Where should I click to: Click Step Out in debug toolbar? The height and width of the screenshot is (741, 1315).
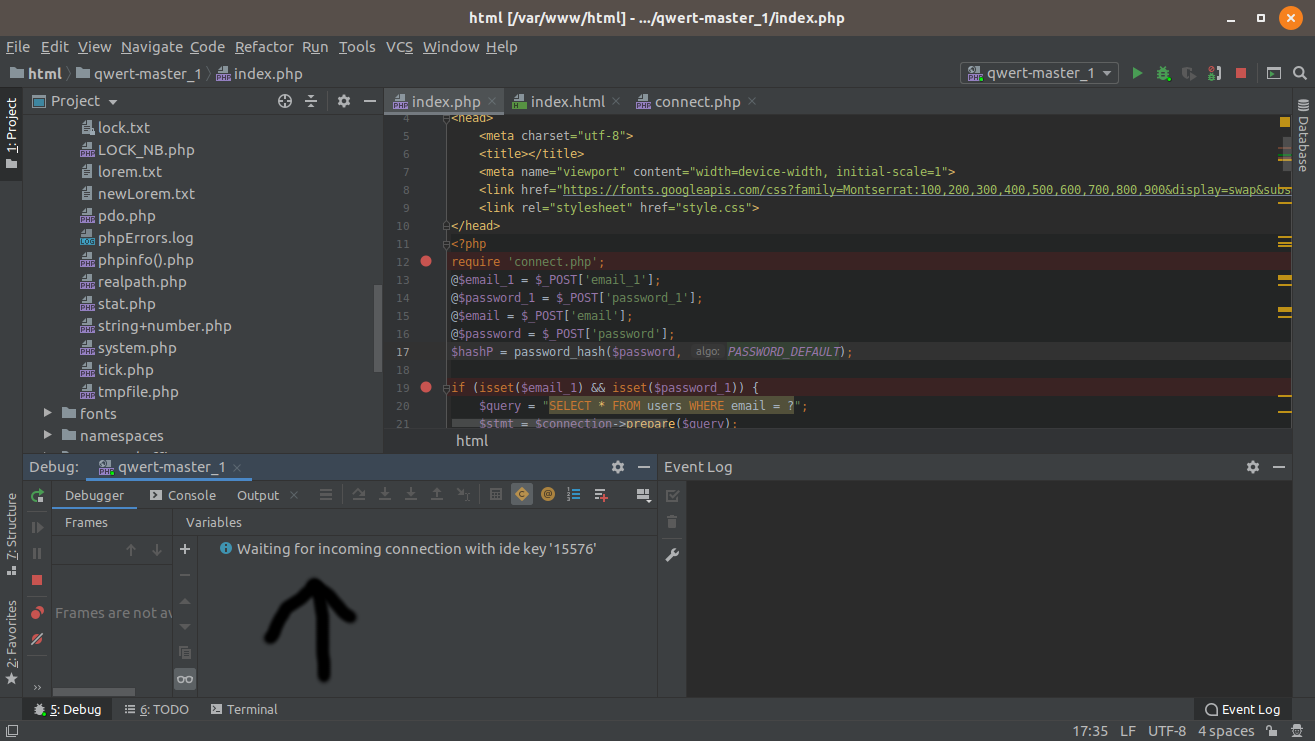point(437,494)
